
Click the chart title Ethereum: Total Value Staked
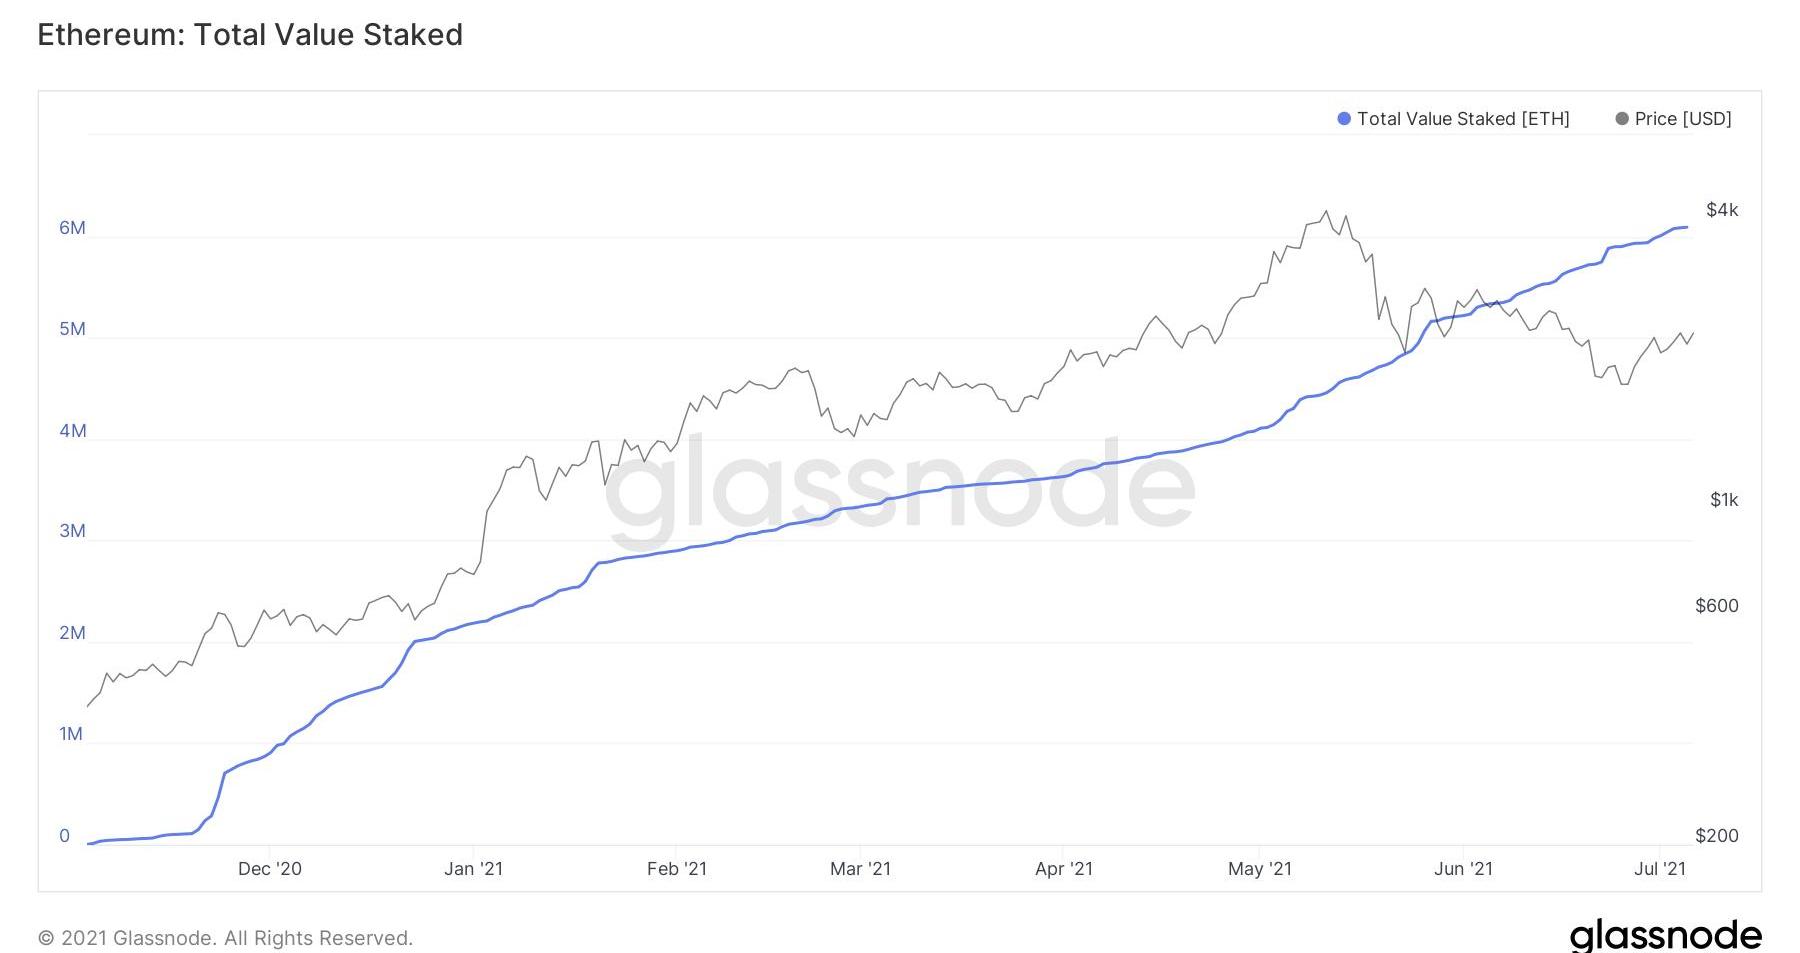tap(250, 35)
